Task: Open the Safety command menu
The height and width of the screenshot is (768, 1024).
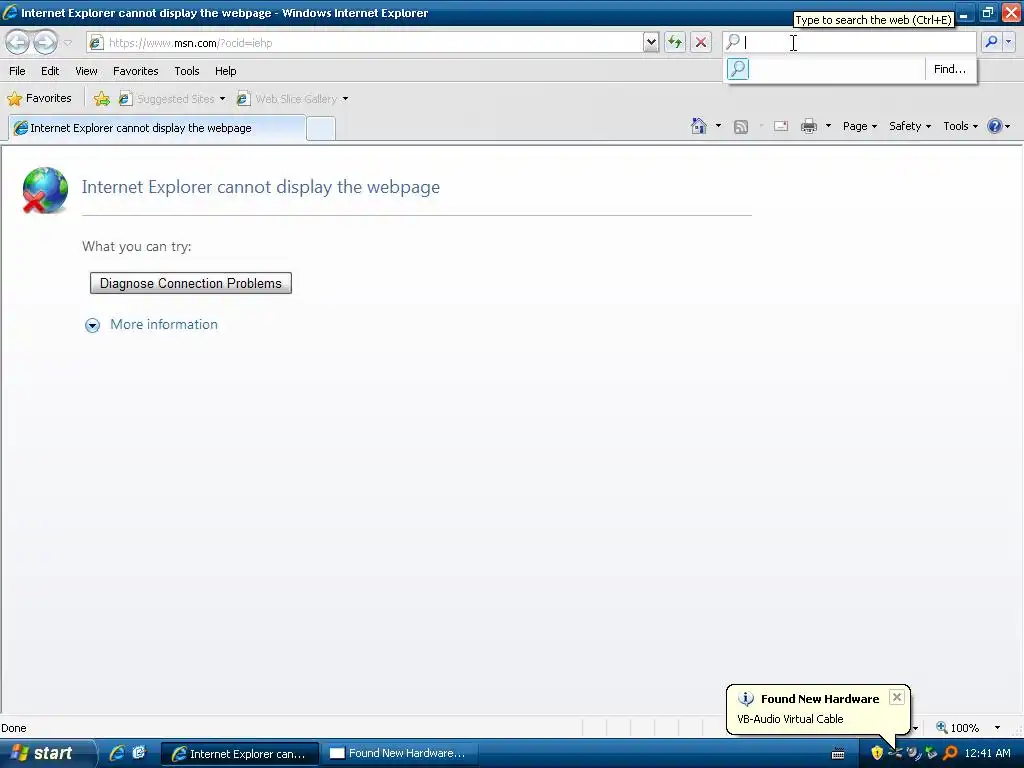Action: tap(910, 126)
